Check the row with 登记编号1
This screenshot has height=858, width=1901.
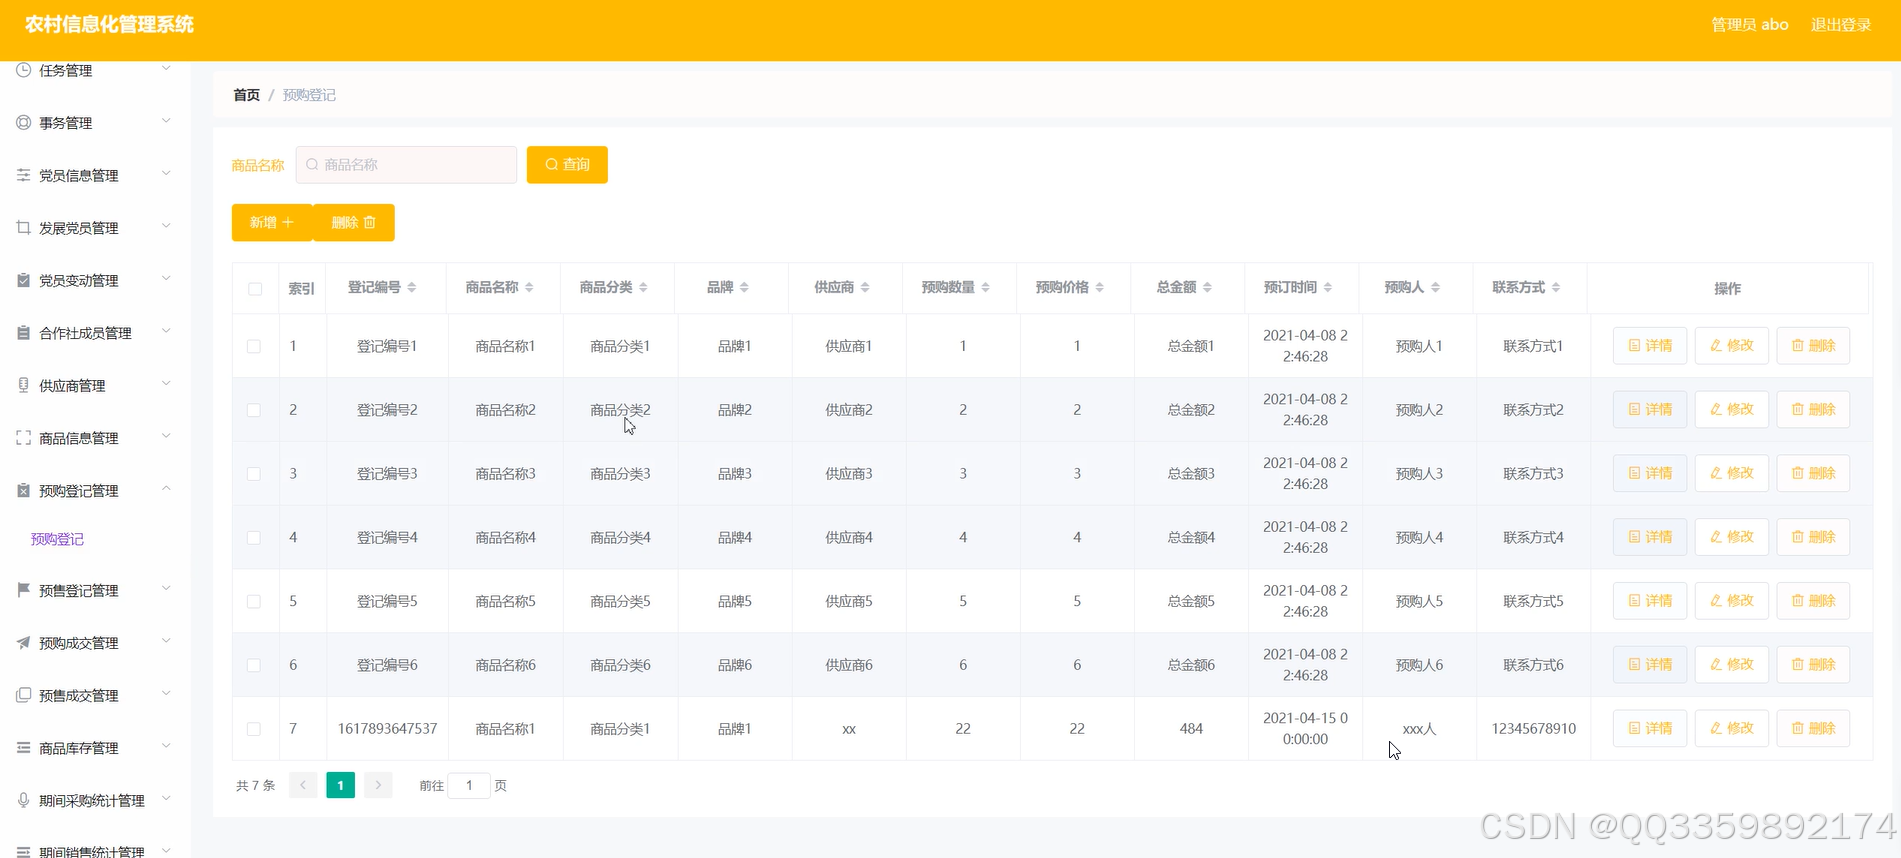(254, 346)
